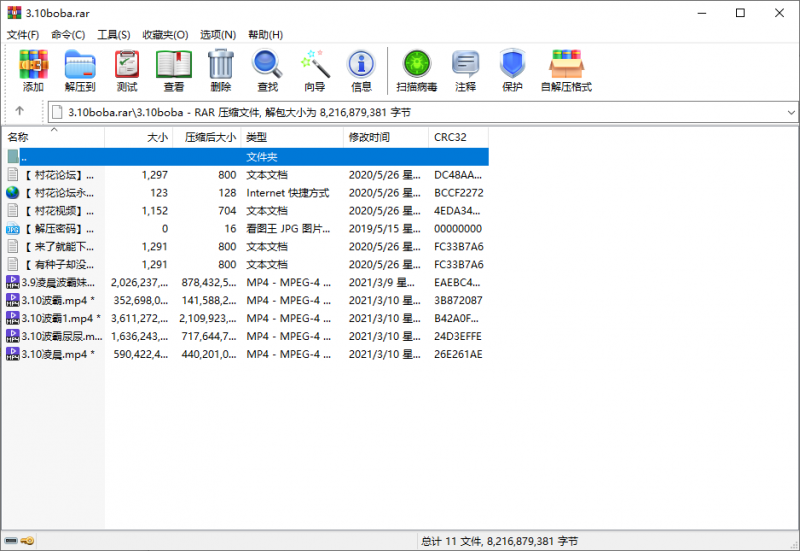This screenshot has width=800, height=551.
Task: Click the 保护 (Protect) shield icon
Action: coord(512,70)
